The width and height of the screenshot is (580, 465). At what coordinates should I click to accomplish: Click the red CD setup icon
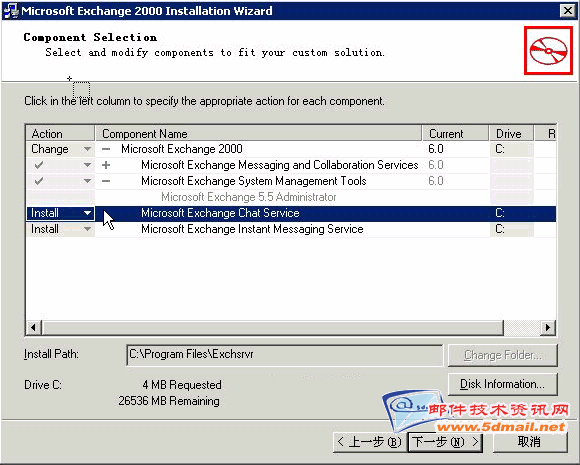pos(548,50)
